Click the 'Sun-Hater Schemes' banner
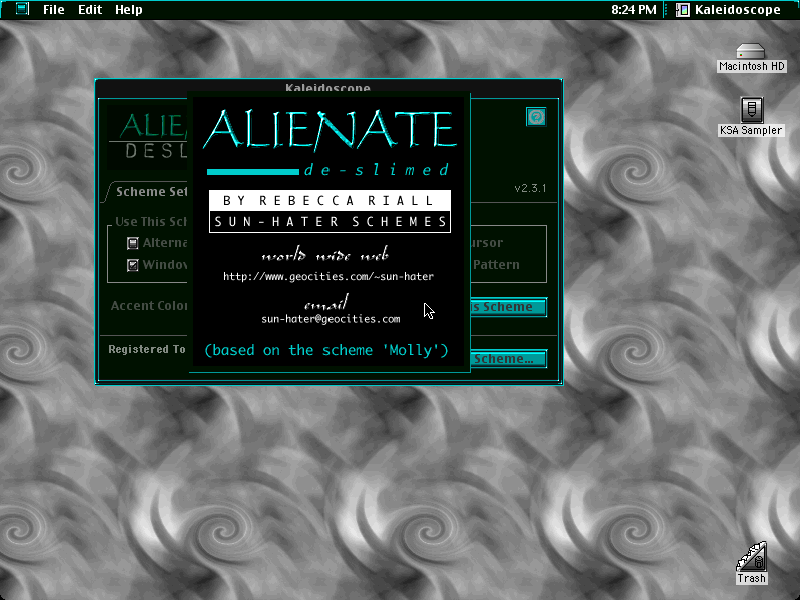The image size is (800, 600). 330,221
